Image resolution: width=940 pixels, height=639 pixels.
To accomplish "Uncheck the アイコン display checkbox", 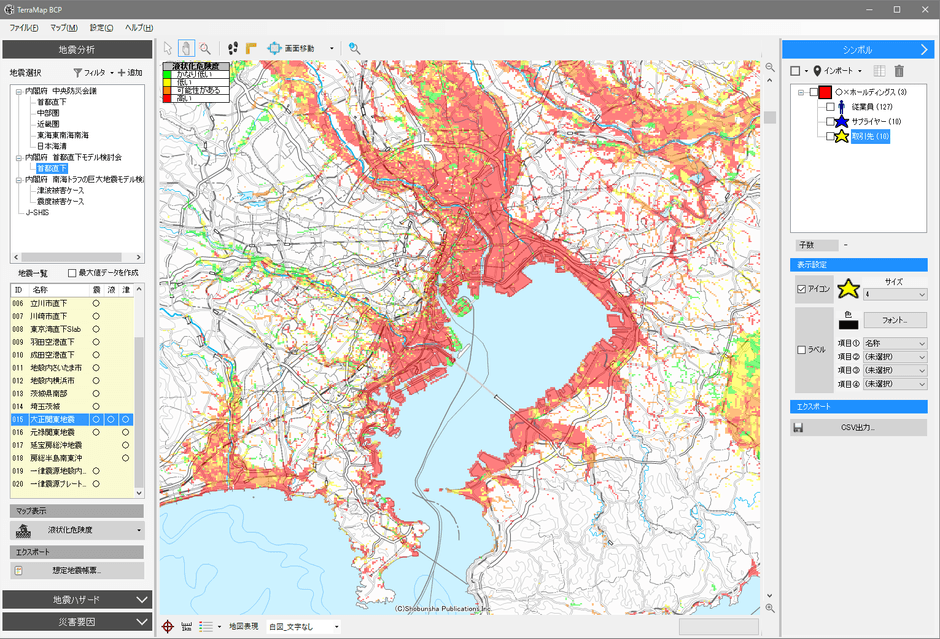I will coord(801,290).
